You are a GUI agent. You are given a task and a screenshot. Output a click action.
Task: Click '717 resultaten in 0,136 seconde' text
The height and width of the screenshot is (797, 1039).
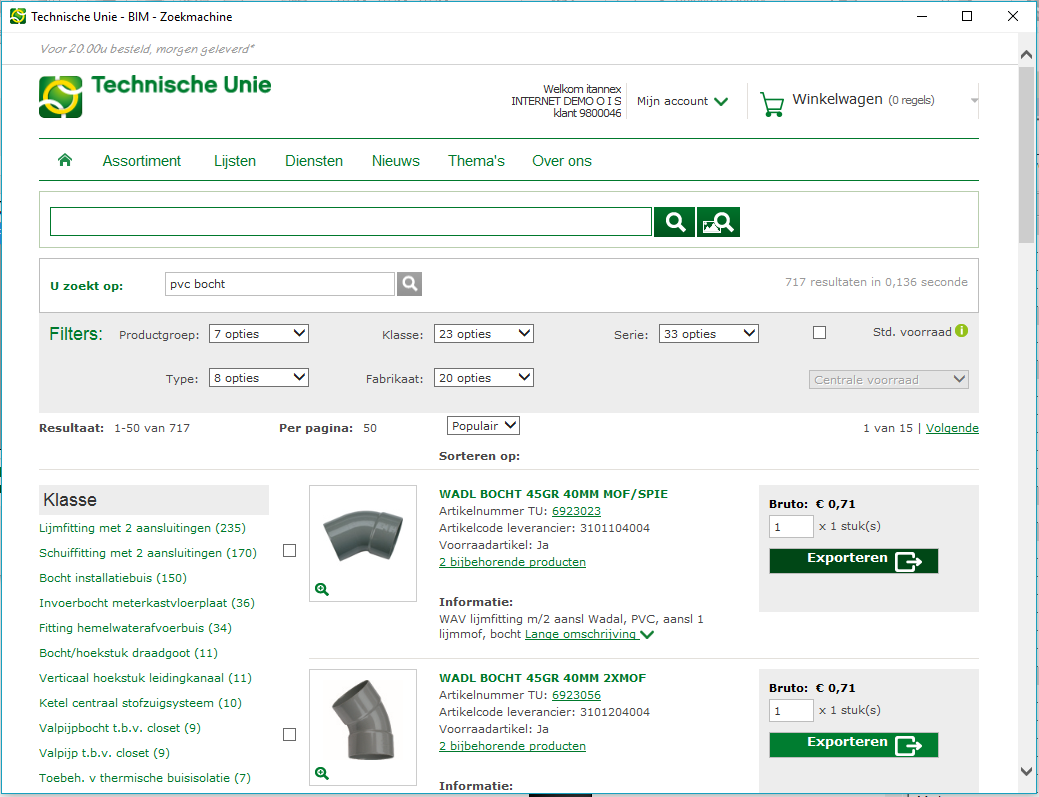[876, 282]
